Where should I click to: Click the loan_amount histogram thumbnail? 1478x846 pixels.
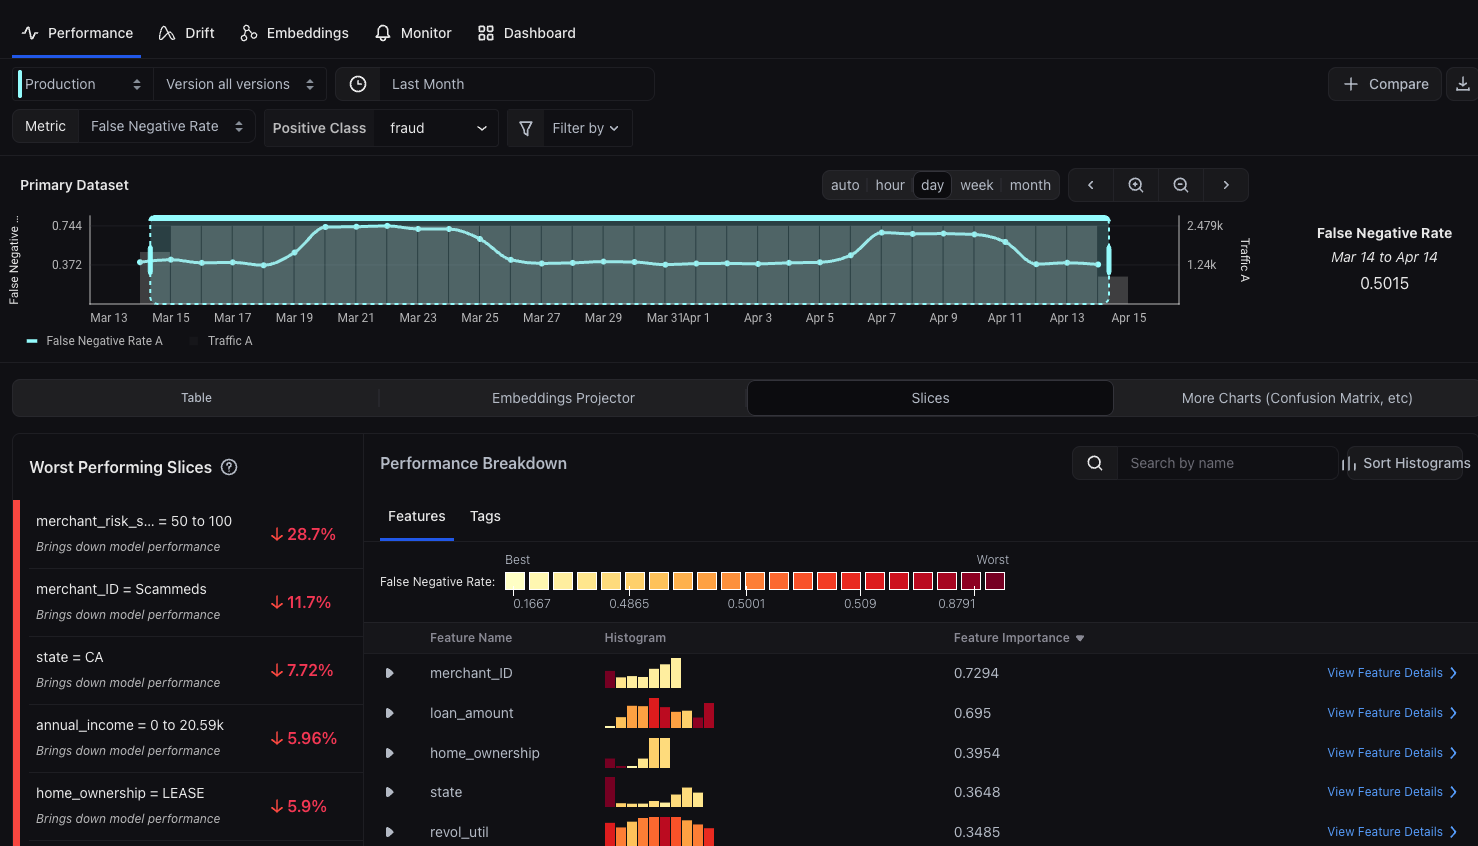pyautogui.click(x=659, y=713)
